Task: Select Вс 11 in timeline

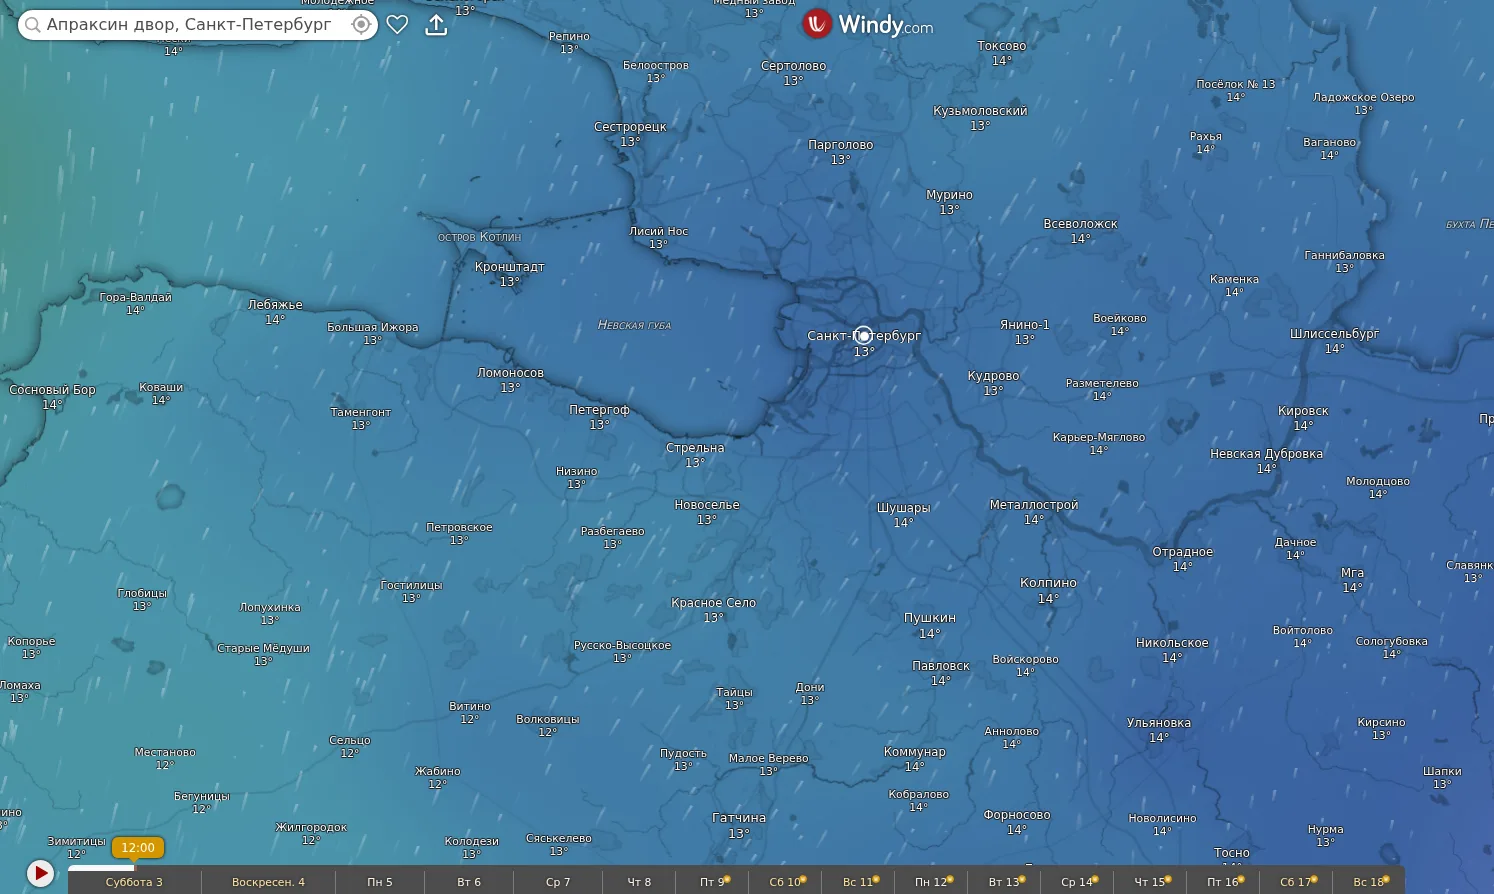Action: coord(858,882)
